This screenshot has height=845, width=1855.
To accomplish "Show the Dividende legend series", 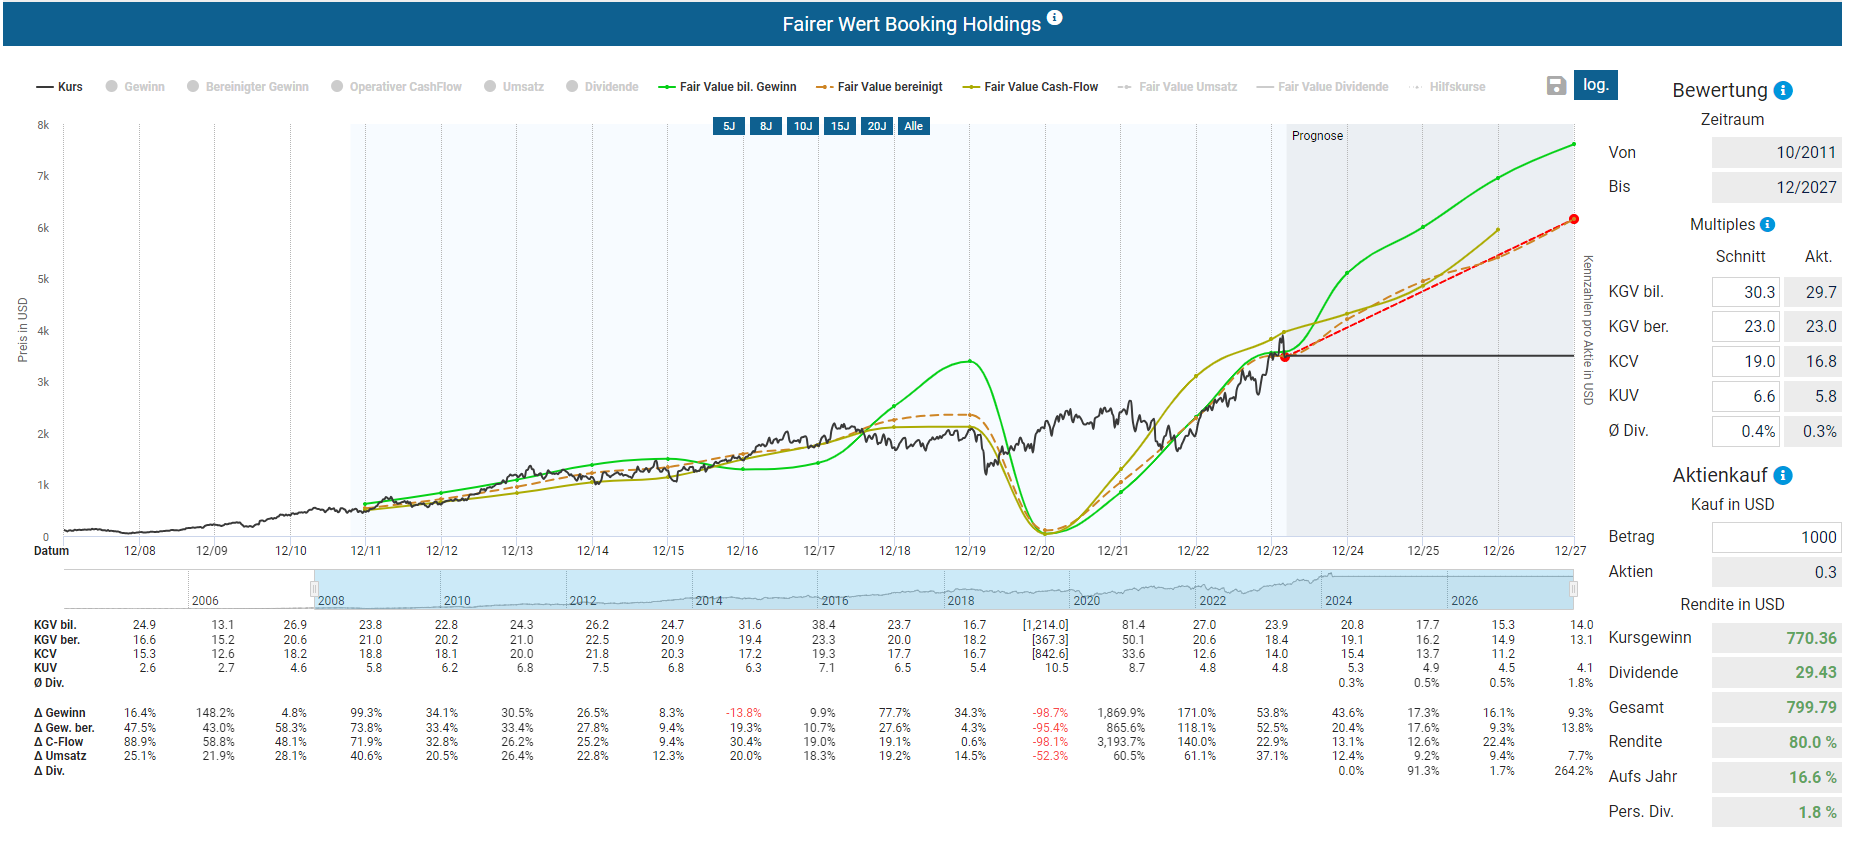I will click(x=602, y=87).
